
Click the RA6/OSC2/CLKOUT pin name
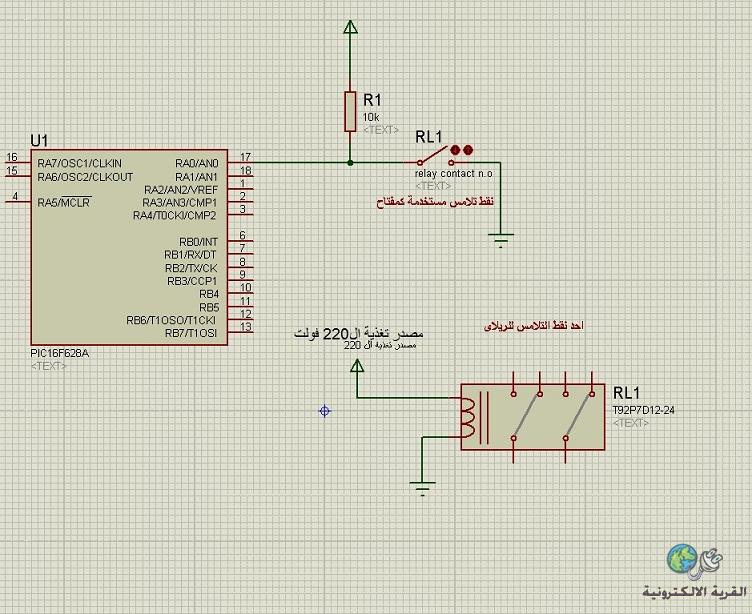coord(85,177)
